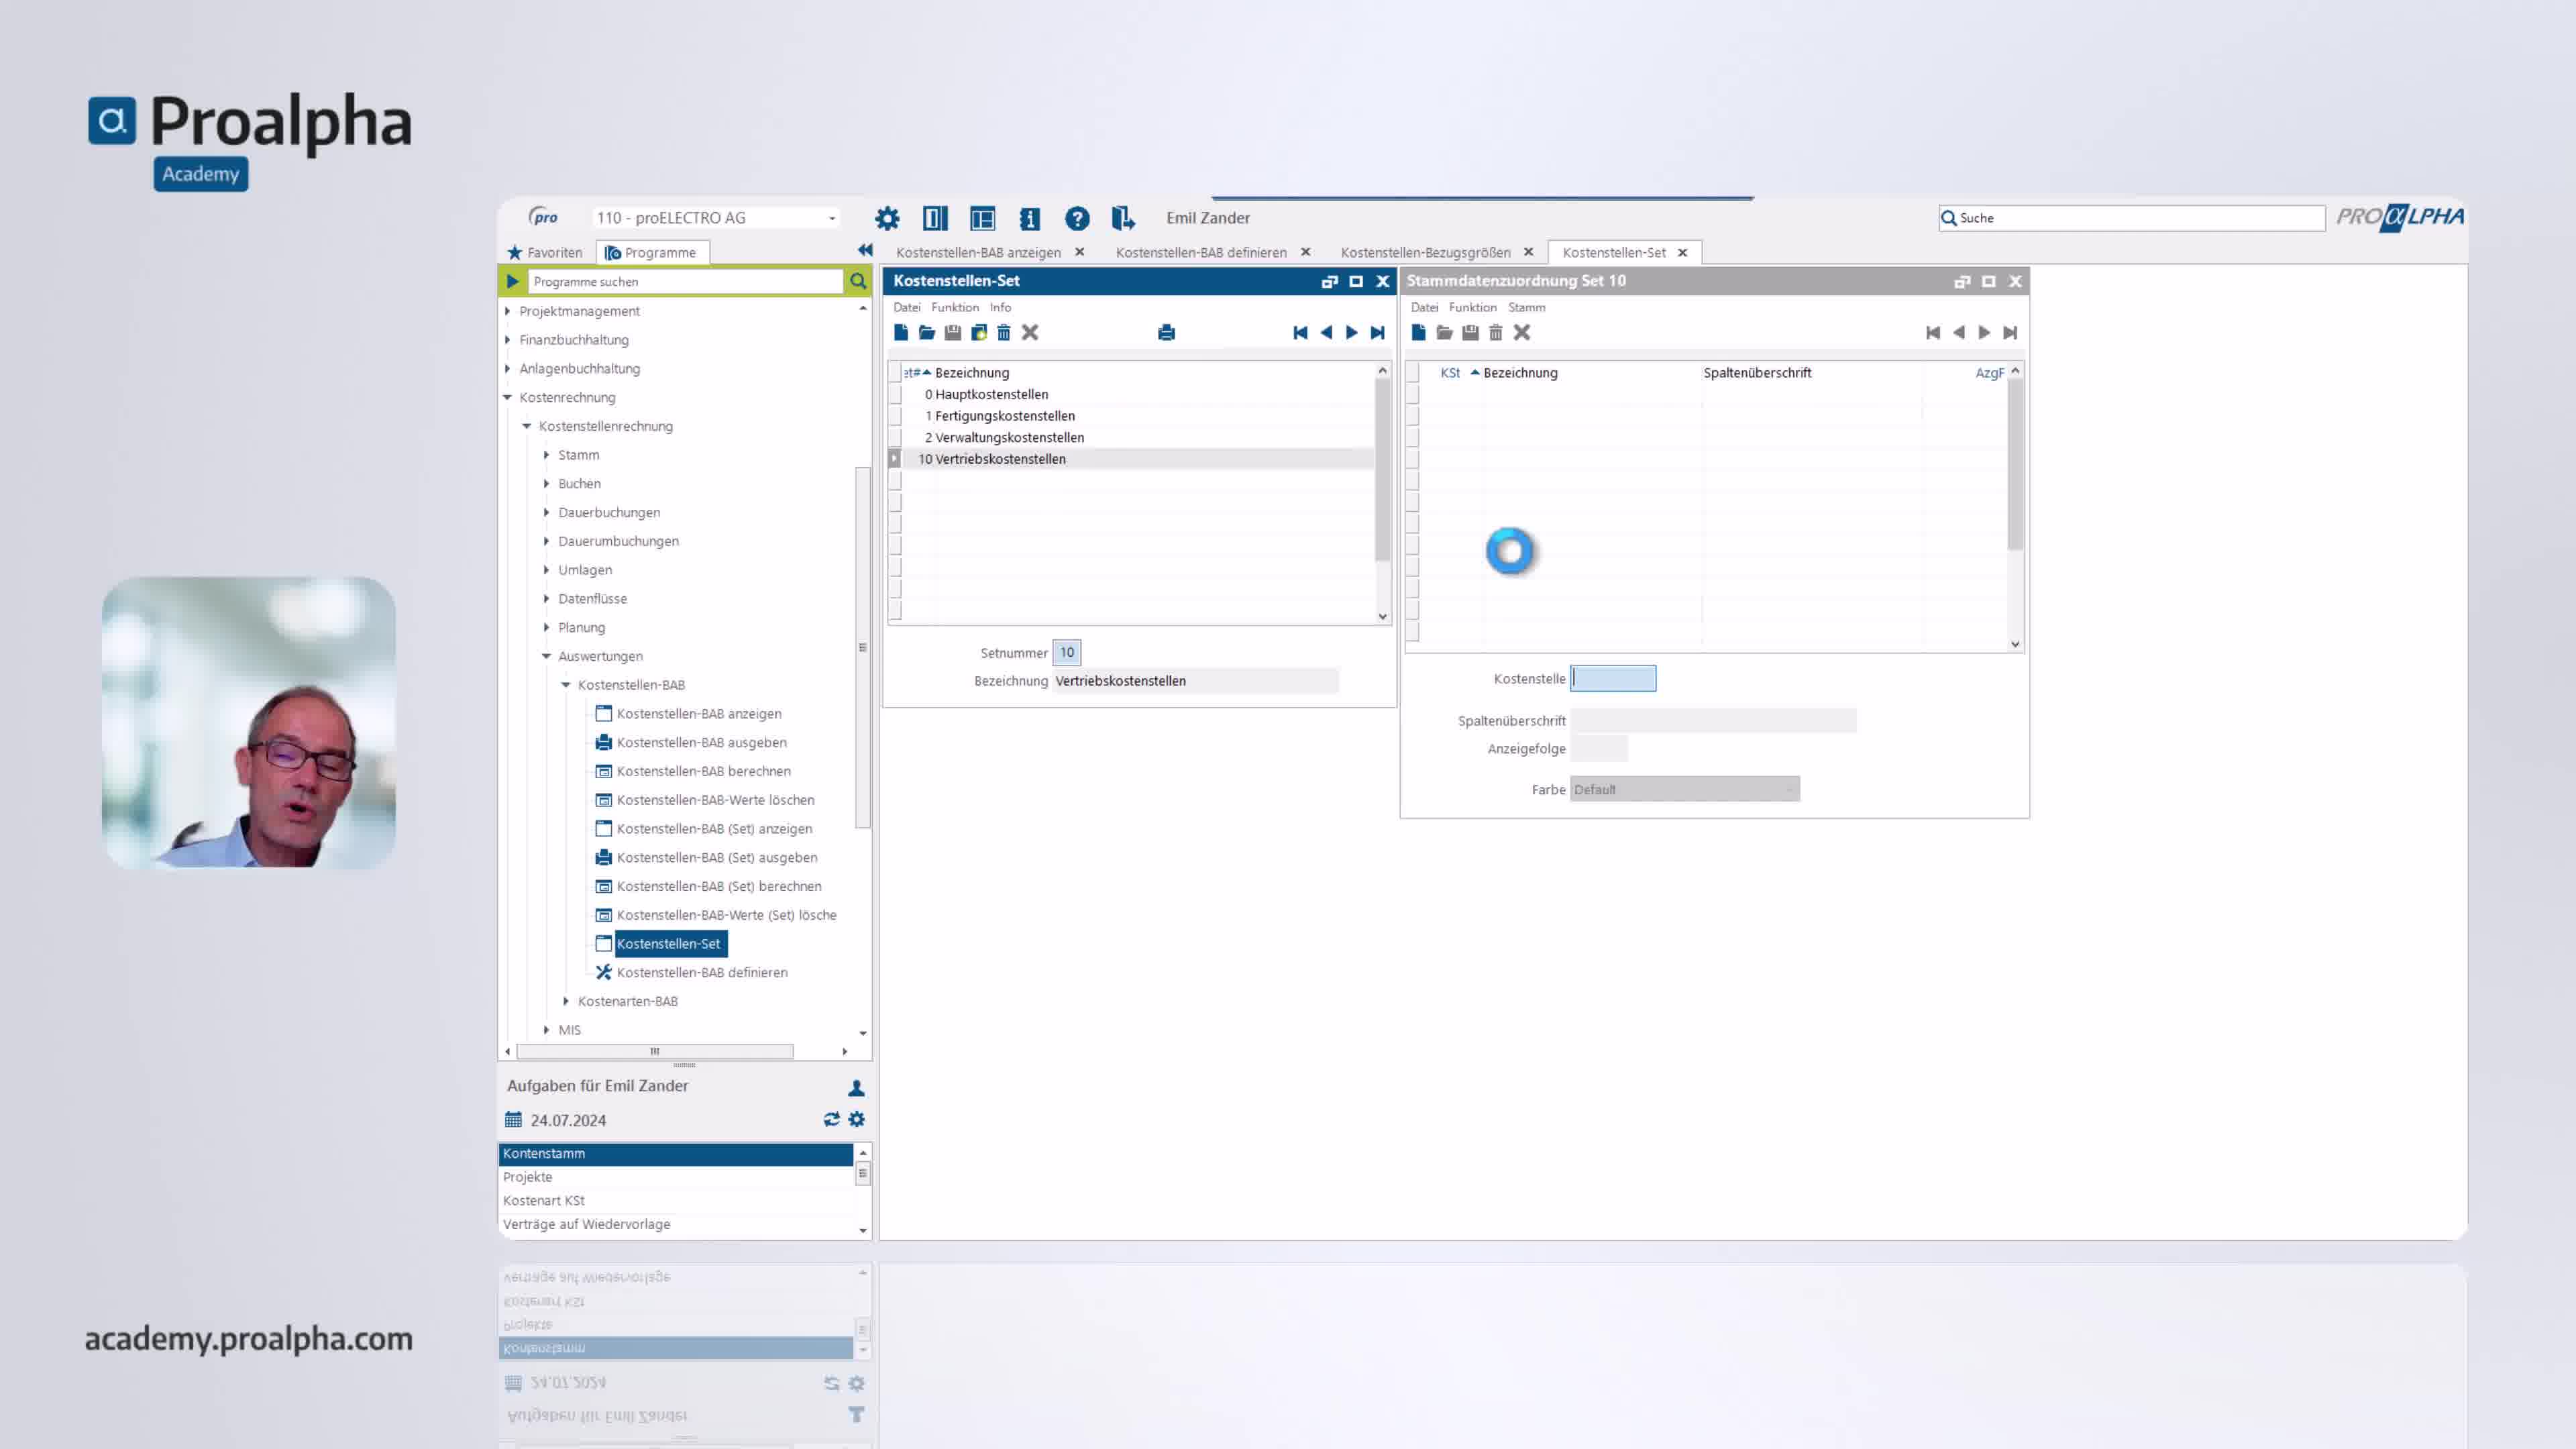Open Kostenstellen-BAB berechnen from tree
This screenshot has height=1449, width=2576.
[703, 771]
